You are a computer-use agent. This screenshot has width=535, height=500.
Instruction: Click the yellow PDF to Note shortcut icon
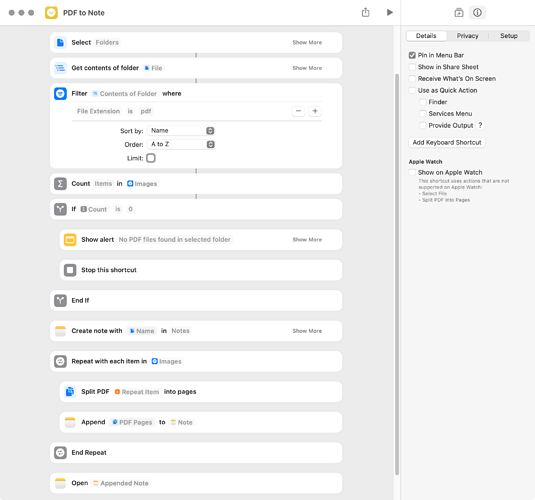[x=51, y=13]
